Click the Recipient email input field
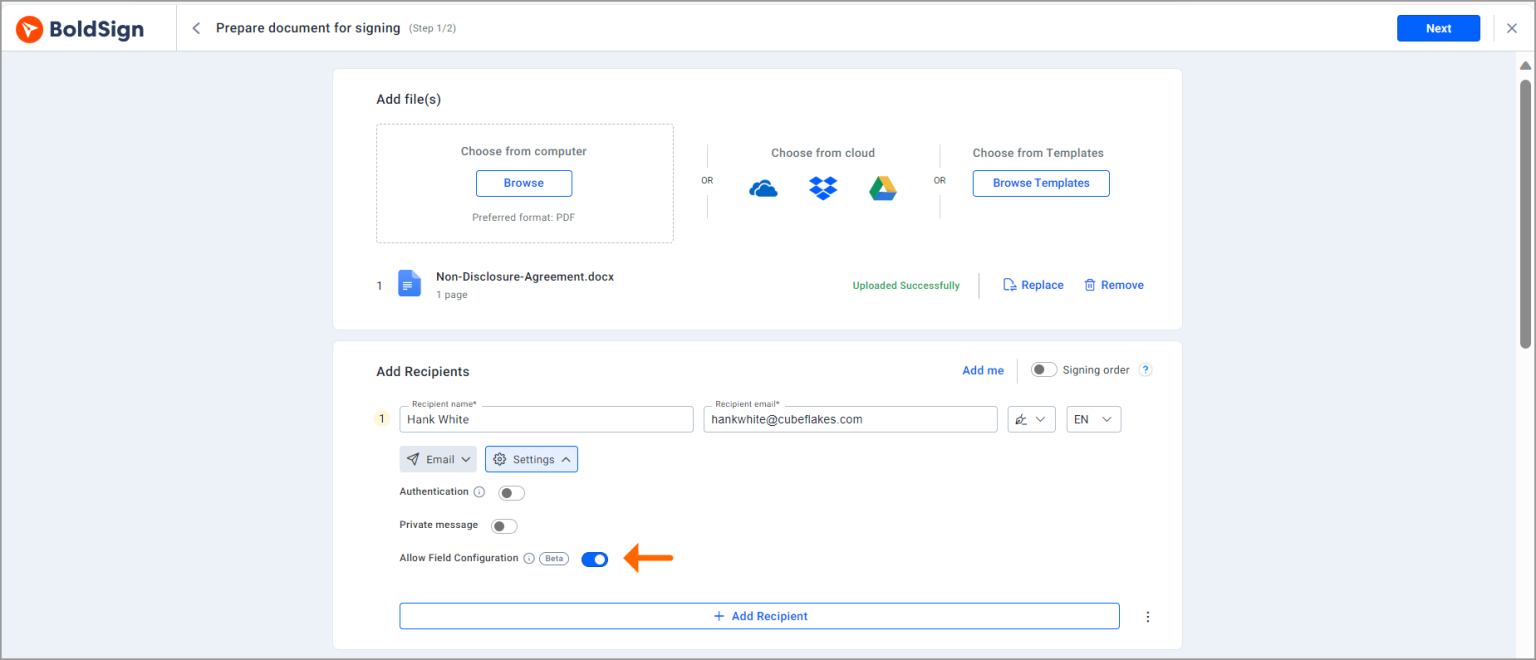 (x=850, y=420)
